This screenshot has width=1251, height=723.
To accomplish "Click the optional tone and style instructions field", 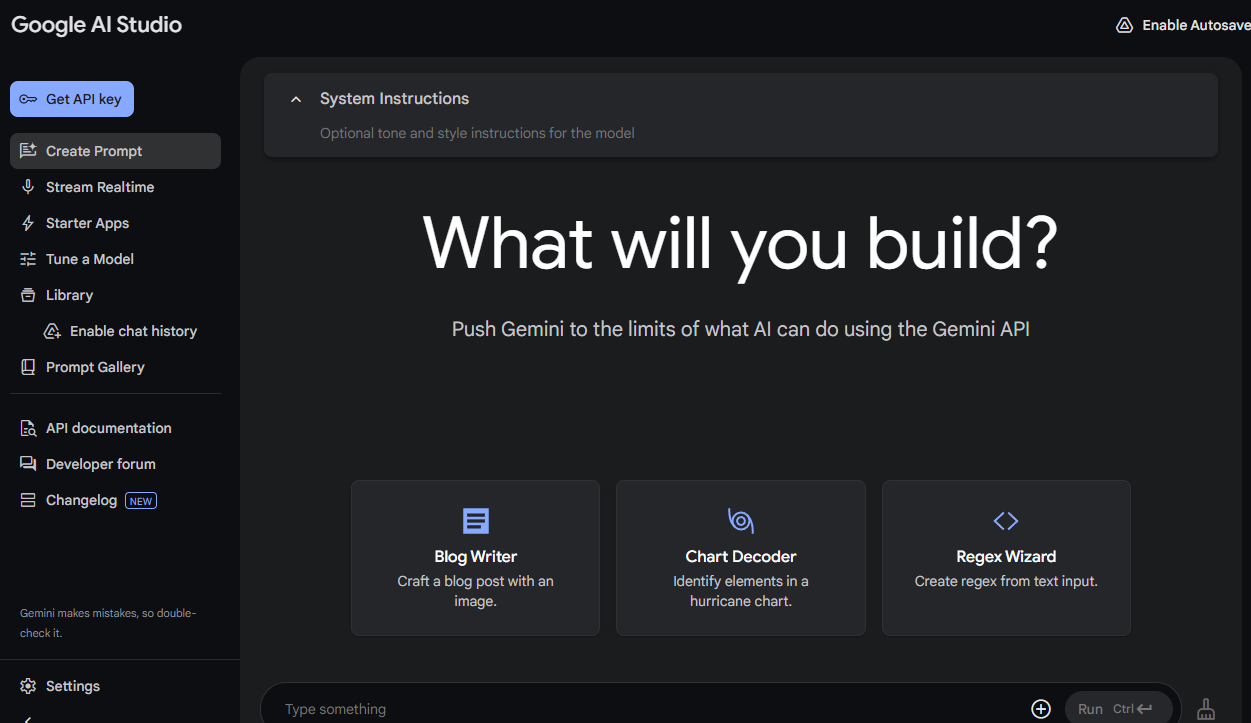I will pos(477,133).
